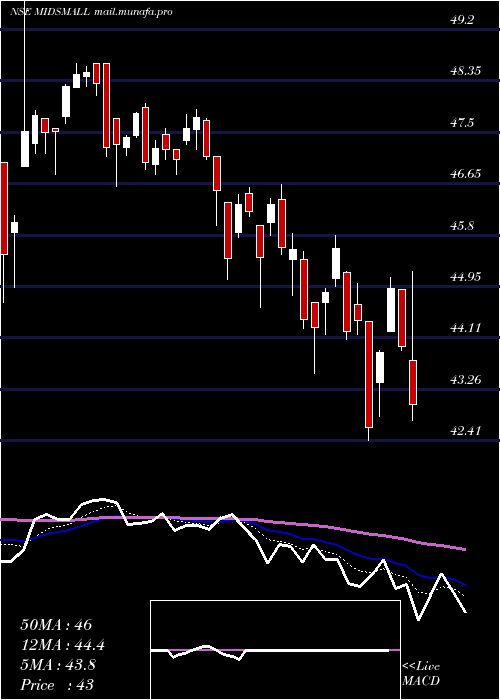The image size is (500, 700).
Task: Click inside the MACD indicator box
Action: coord(275,650)
